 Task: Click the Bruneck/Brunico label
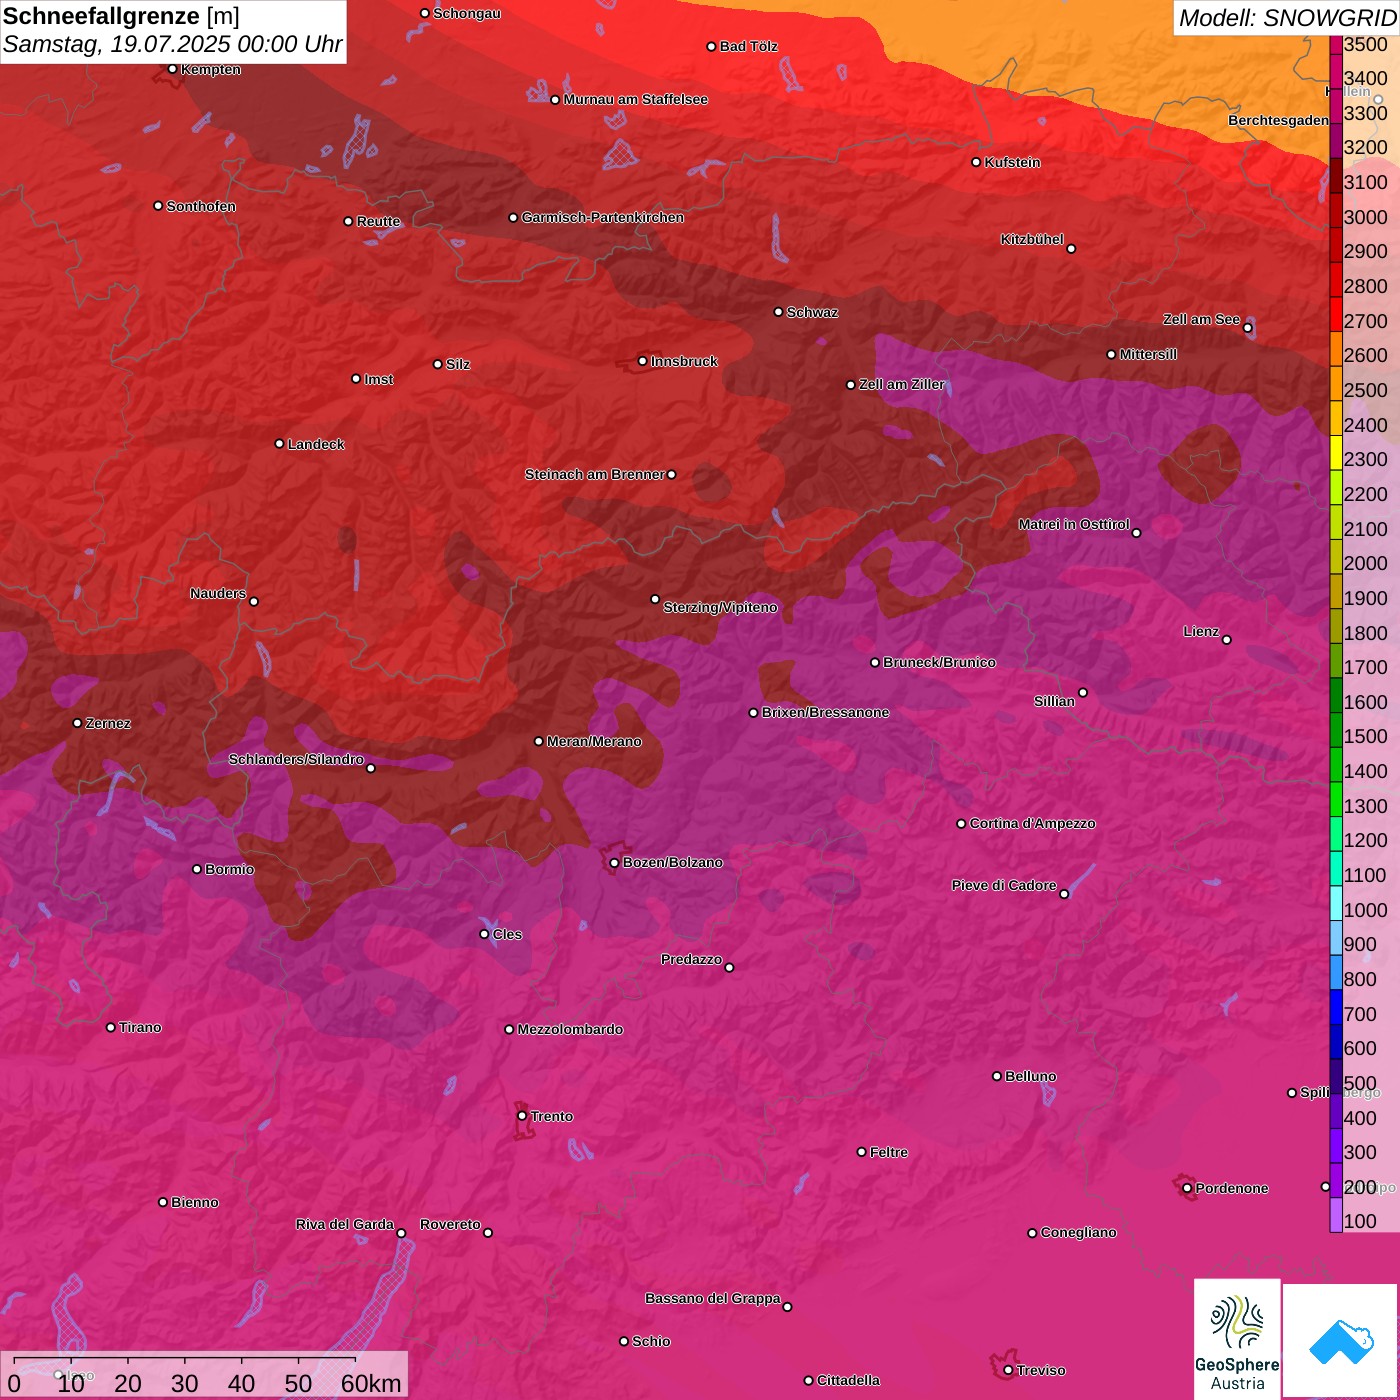point(939,662)
